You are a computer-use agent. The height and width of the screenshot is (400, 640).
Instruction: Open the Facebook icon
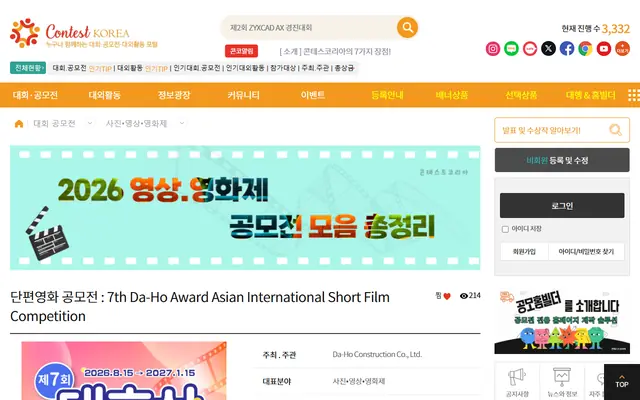(567, 49)
